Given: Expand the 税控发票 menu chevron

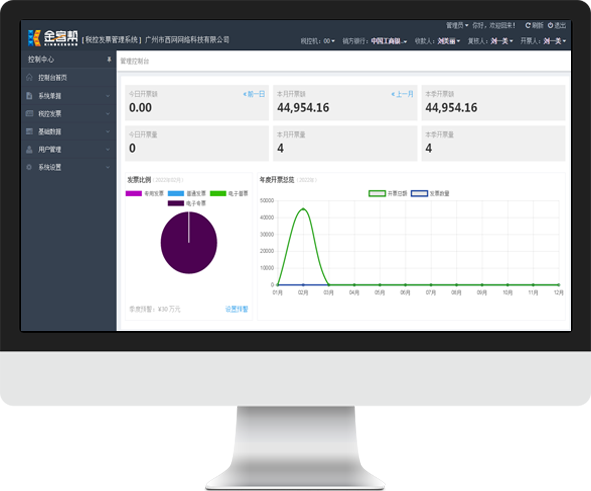Looking at the screenshot, I should click(x=108, y=113).
